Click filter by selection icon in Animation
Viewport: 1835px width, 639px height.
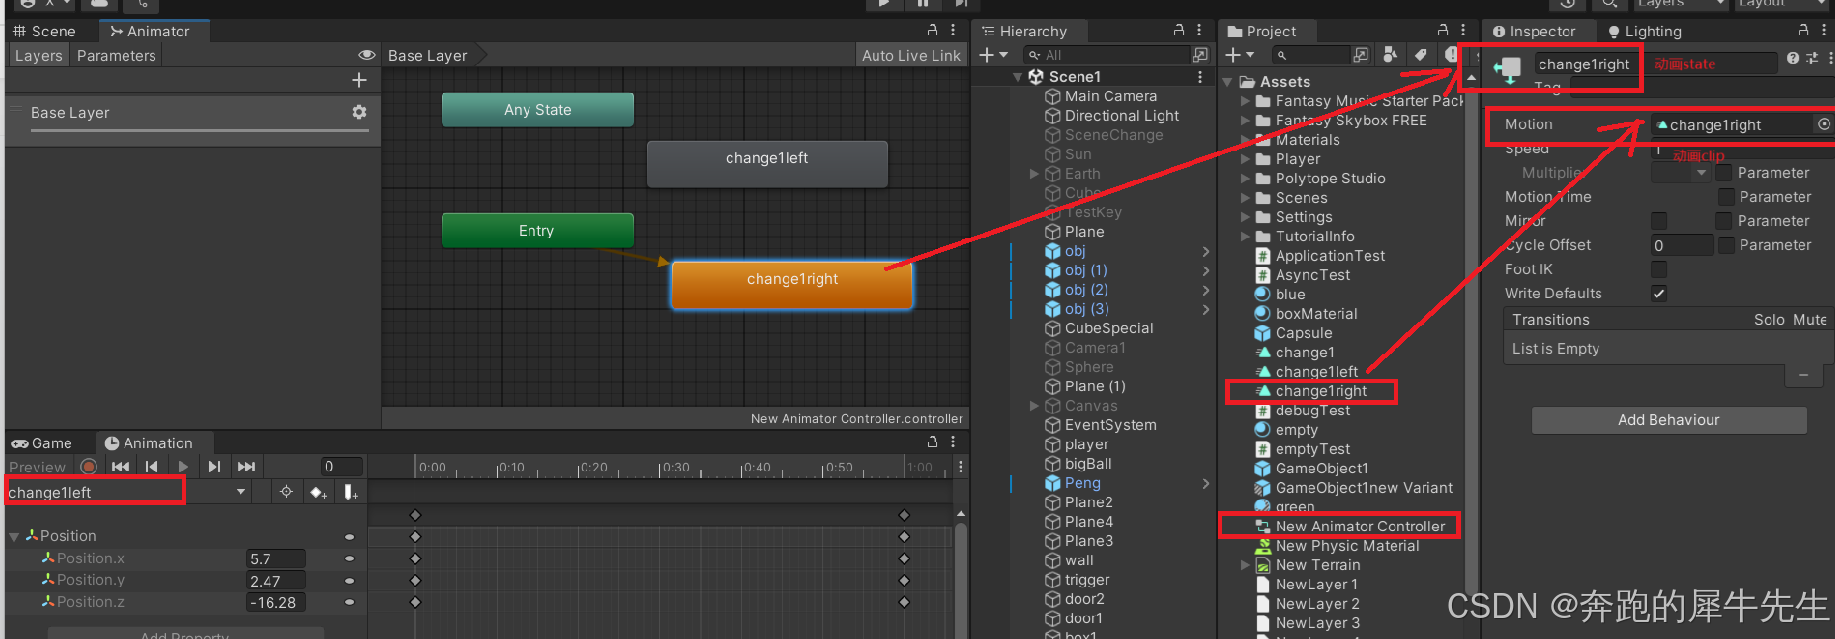286,492
